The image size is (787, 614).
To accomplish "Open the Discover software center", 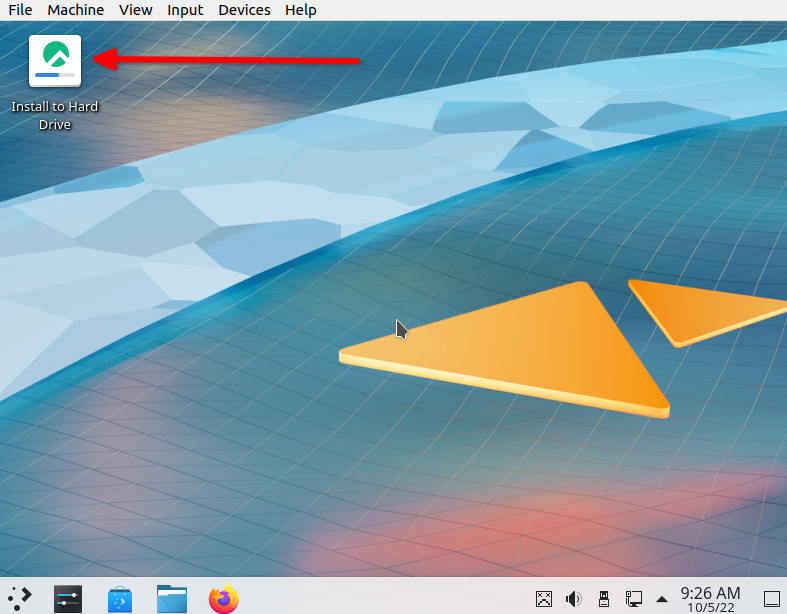I will coord(120,598).
